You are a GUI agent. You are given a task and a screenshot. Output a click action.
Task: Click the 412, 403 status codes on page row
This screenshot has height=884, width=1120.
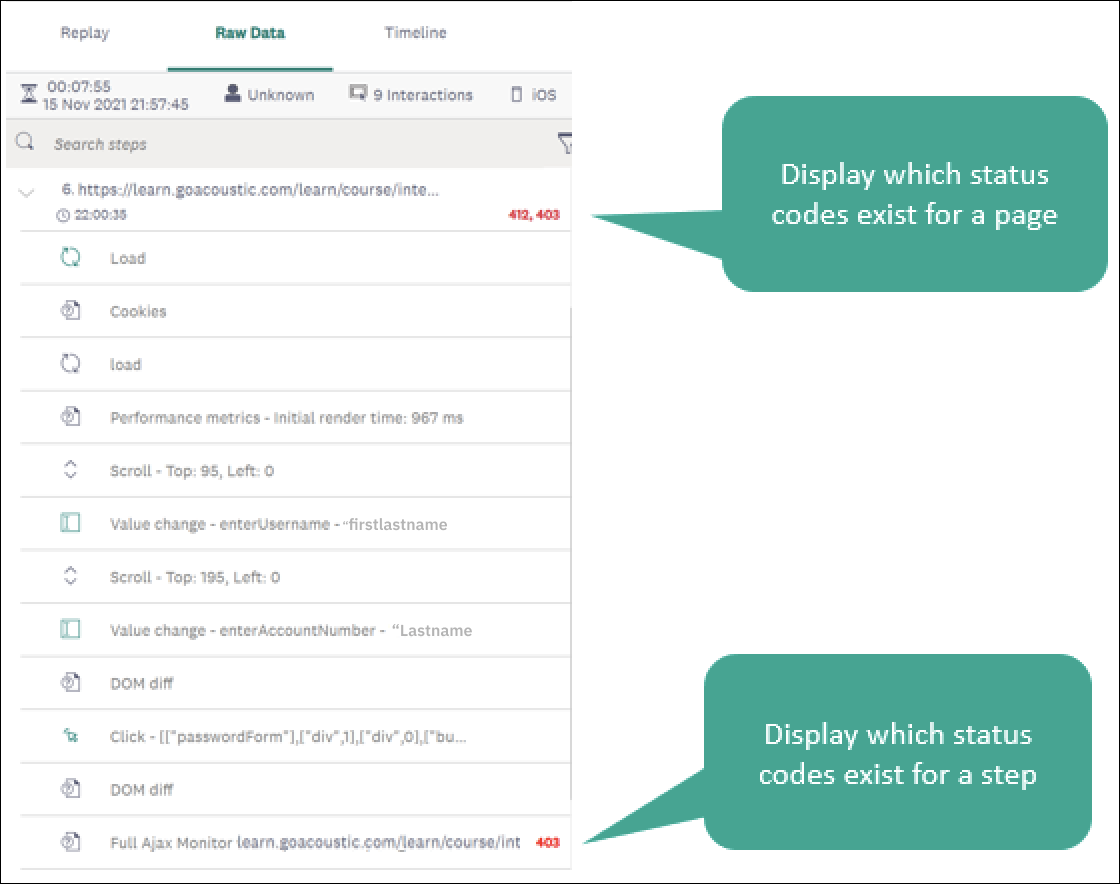[535, 215]
